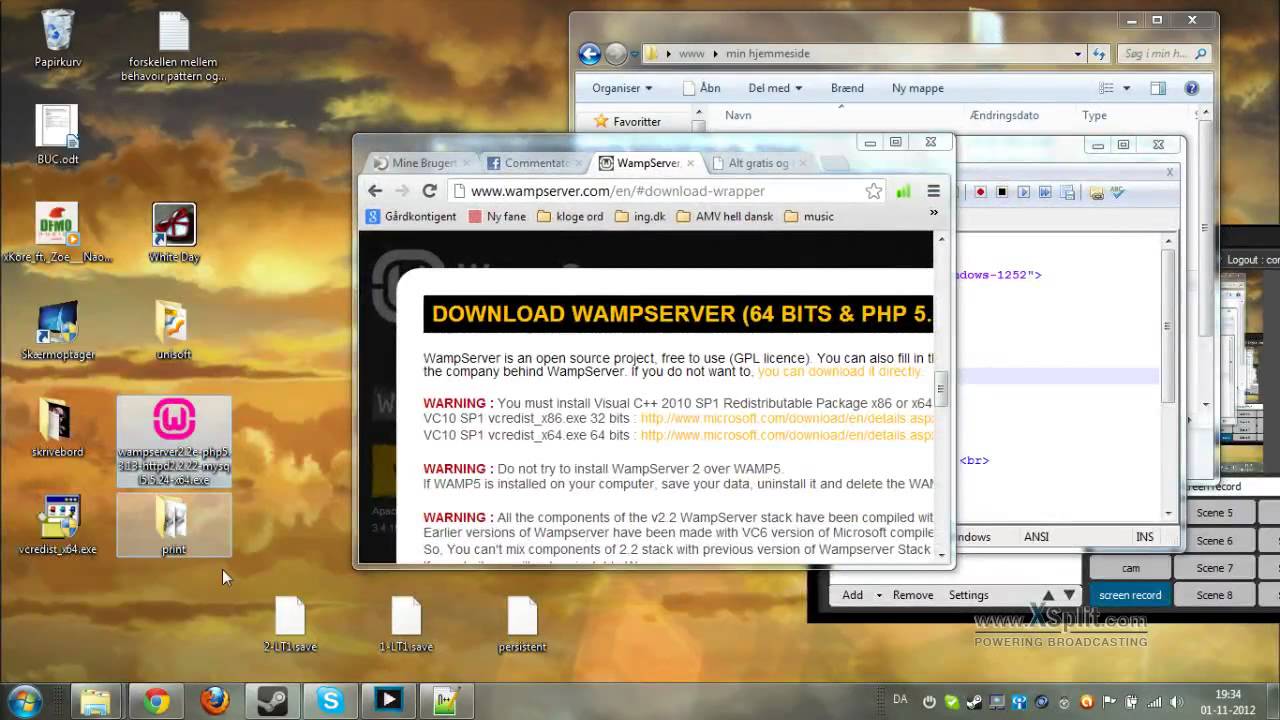Click the you can download it directly link
The height and width of the screenshot is (720, 1280).
(x=839, y=372)
